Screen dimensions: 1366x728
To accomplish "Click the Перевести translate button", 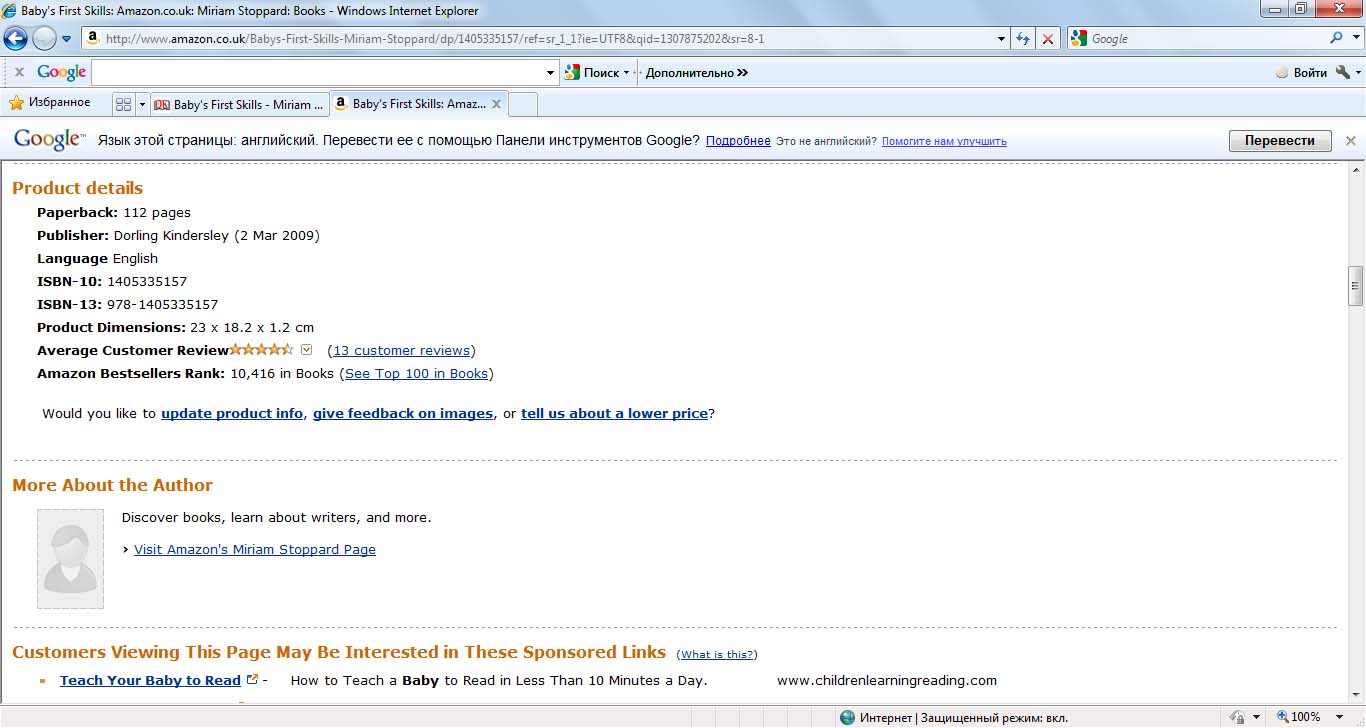I will pos(1280,141).
